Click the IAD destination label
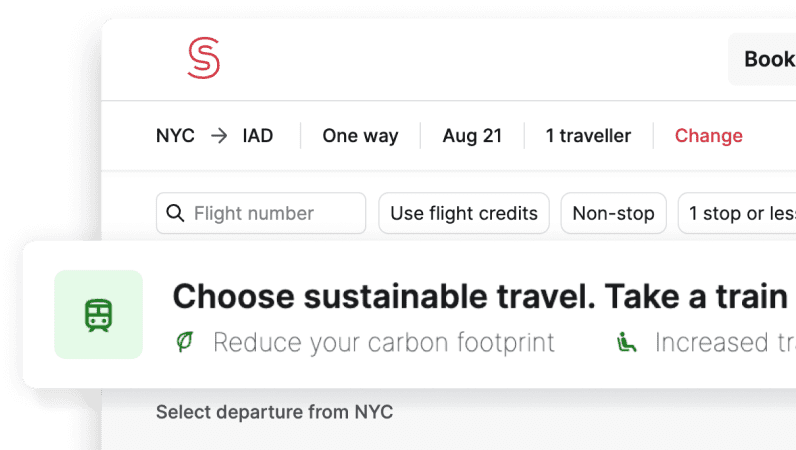The image size is (796, 450). (258, 136)
